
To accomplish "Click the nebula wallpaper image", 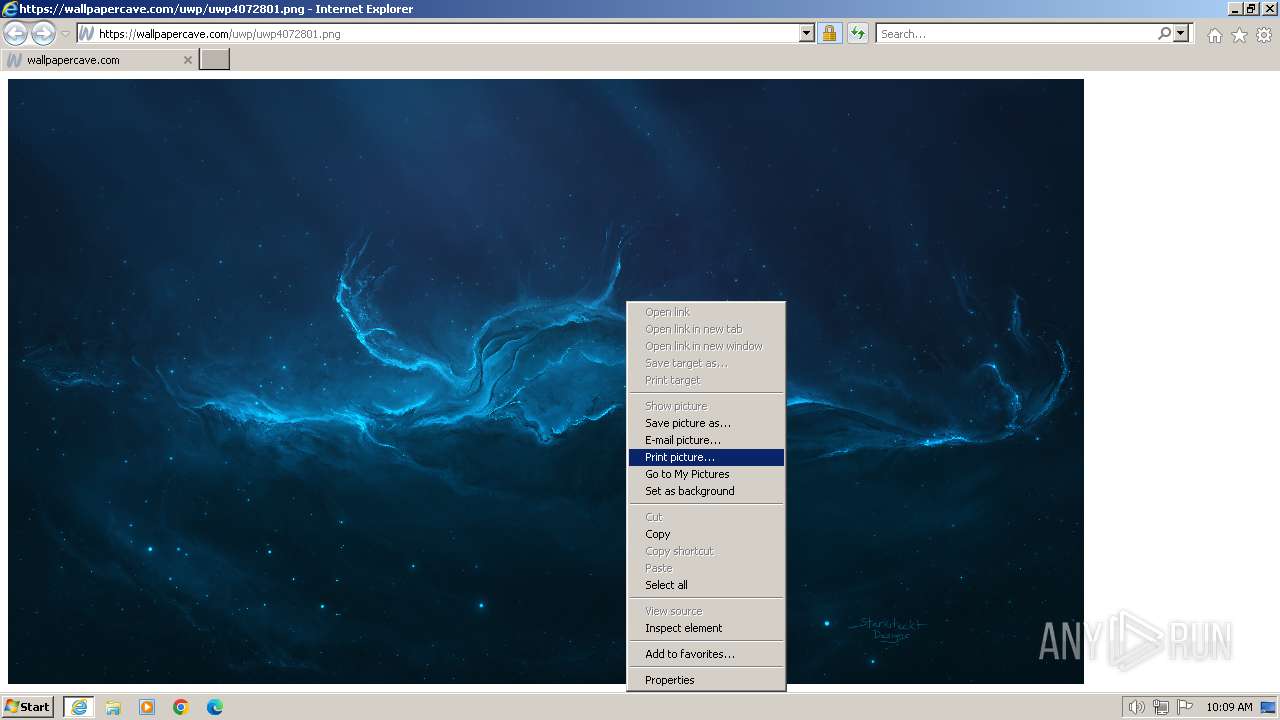I will [x=545, y=381].
